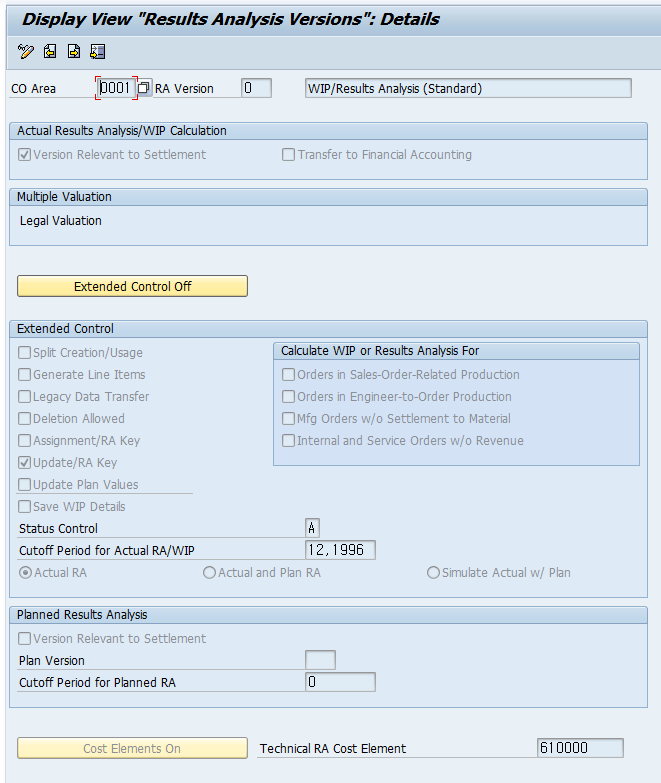Click the Cost Elements On button
Image resolution: width=661 pixels, height=783 pixels.
tap(132, 748)
